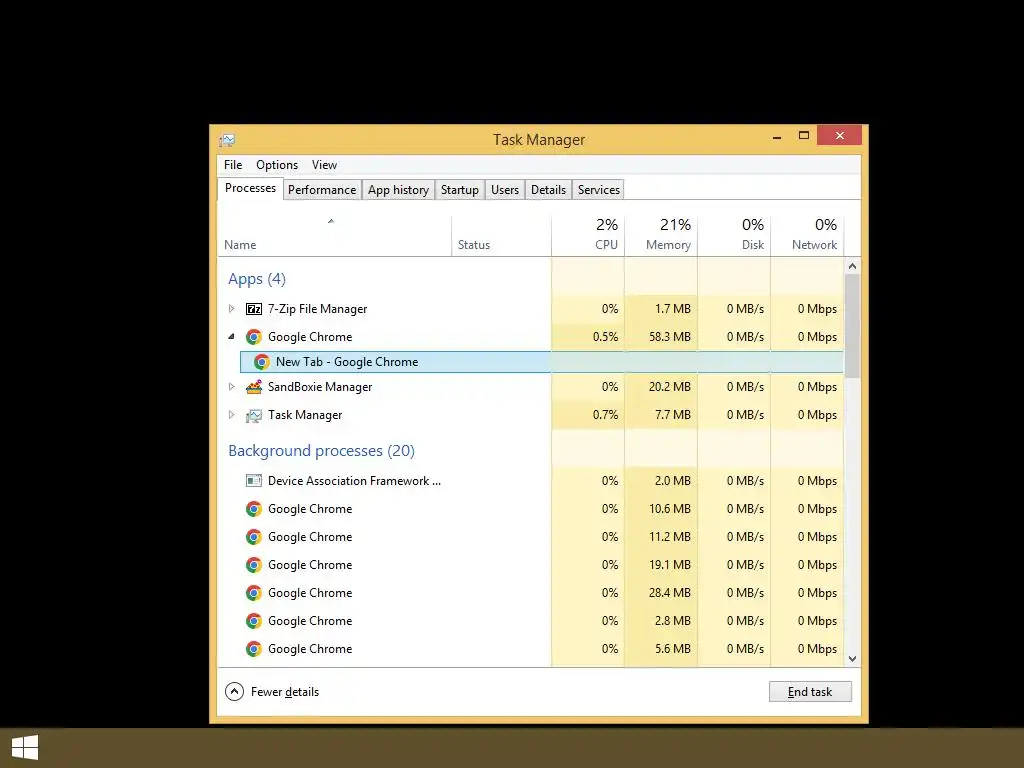Click the 20.2 MB memory cell
1024x768 pixels.
pyautogui.click(x=661, y=387)
